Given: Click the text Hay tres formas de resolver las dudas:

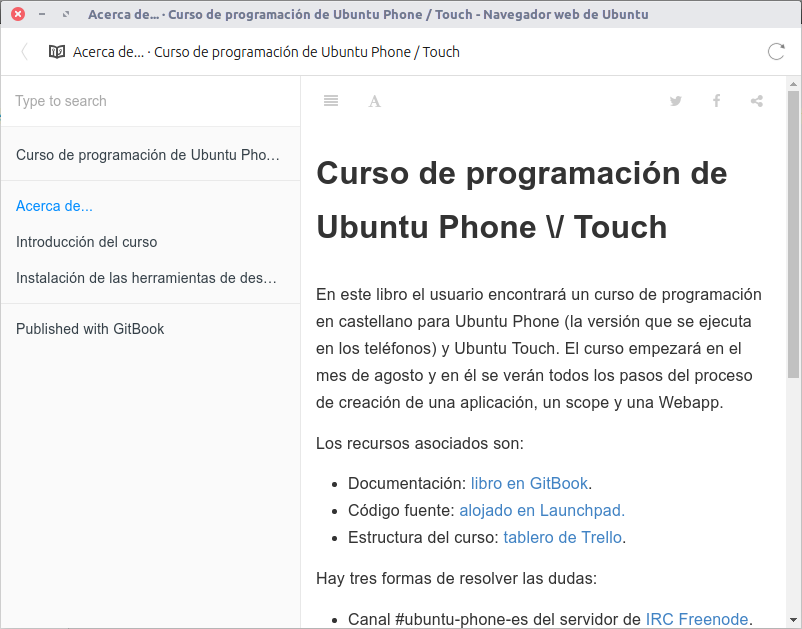Looking at the screenshot, I should pos(456,578).
